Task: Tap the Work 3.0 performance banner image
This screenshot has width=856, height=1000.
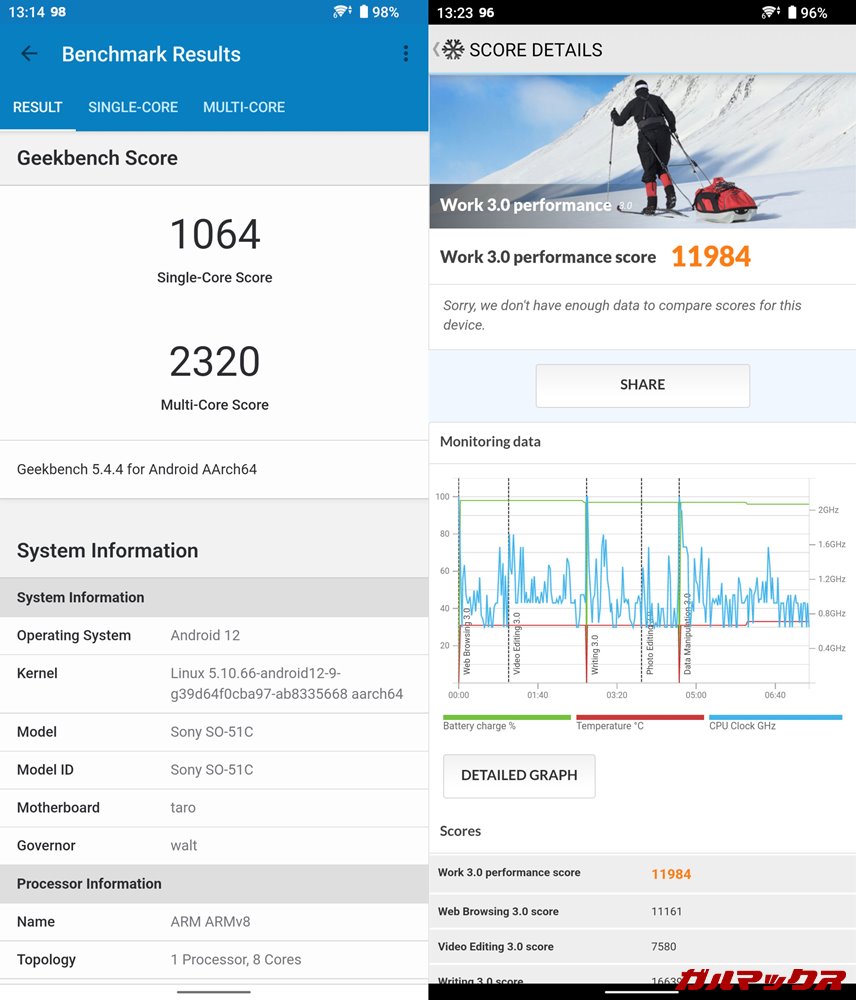Action: click(x=642, y=150)
